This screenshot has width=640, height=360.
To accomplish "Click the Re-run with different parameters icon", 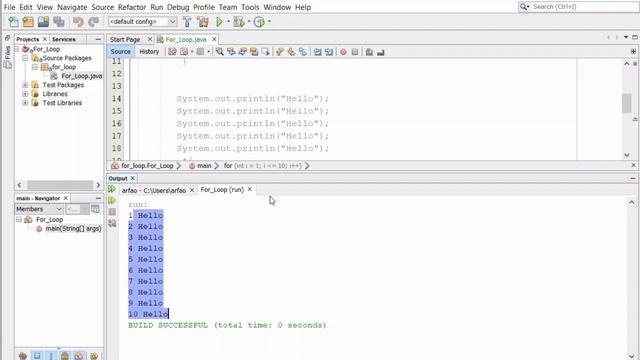I will pyautogui.click(x=112, y=200).
